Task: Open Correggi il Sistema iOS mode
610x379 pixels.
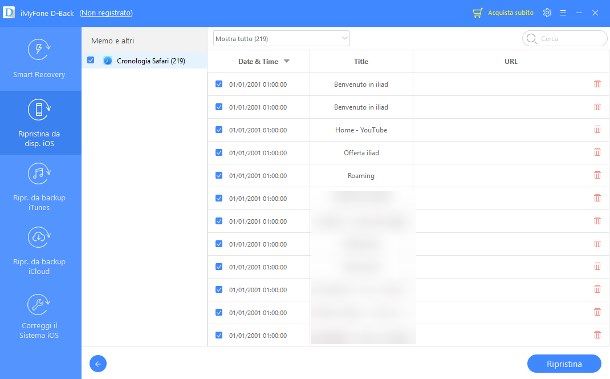Action: 39,315
